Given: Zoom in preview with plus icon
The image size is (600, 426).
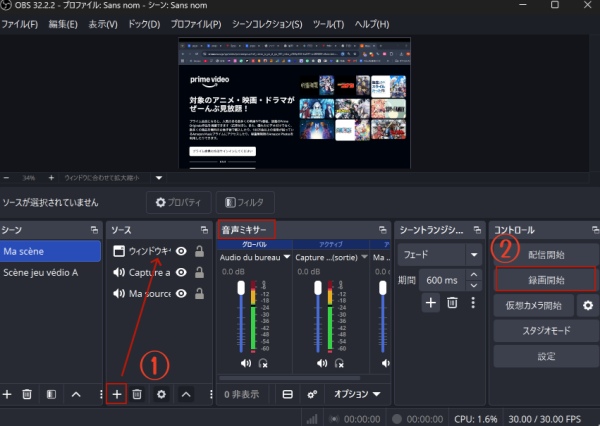Looking at the screenshot, I should point(51,178).
